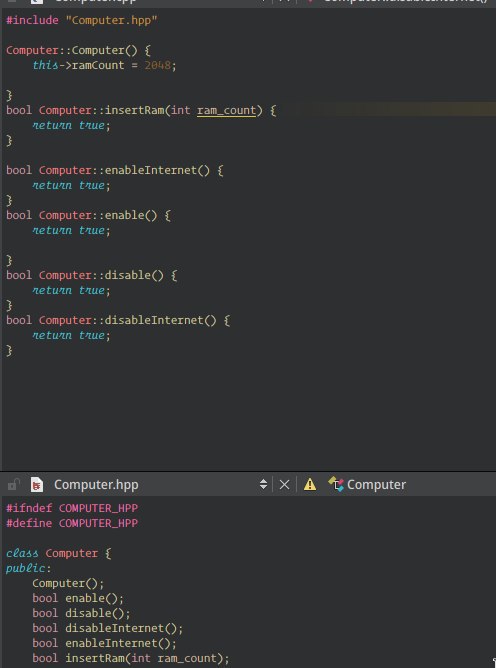Click bool disable(); declaration in header
Screen dimensions: 496x668
click(81, 613)
